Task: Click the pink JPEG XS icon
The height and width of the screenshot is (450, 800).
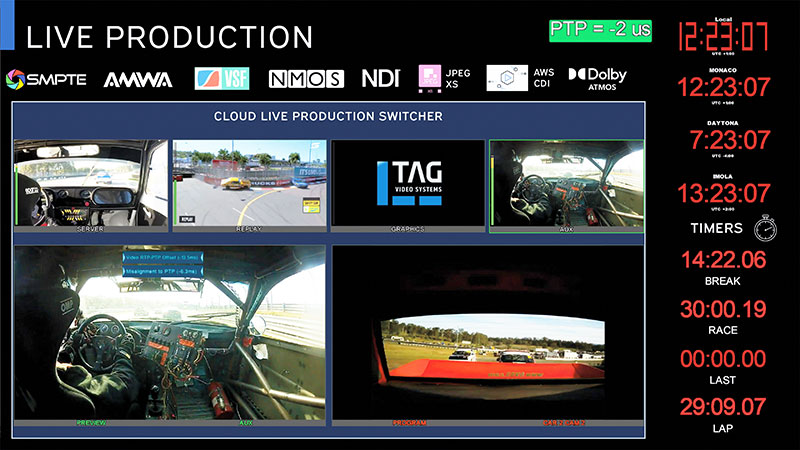Action: tap(430, 79)
